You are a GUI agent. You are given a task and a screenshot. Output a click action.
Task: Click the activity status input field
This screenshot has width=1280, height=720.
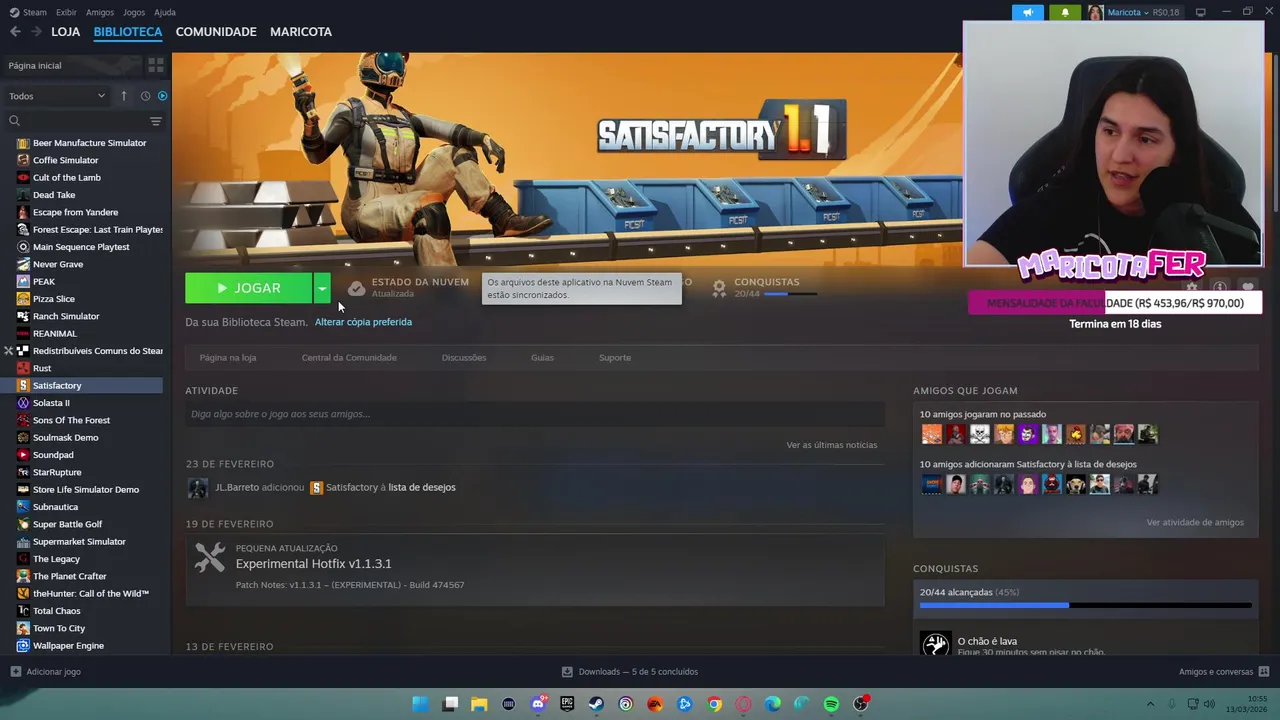535,414
